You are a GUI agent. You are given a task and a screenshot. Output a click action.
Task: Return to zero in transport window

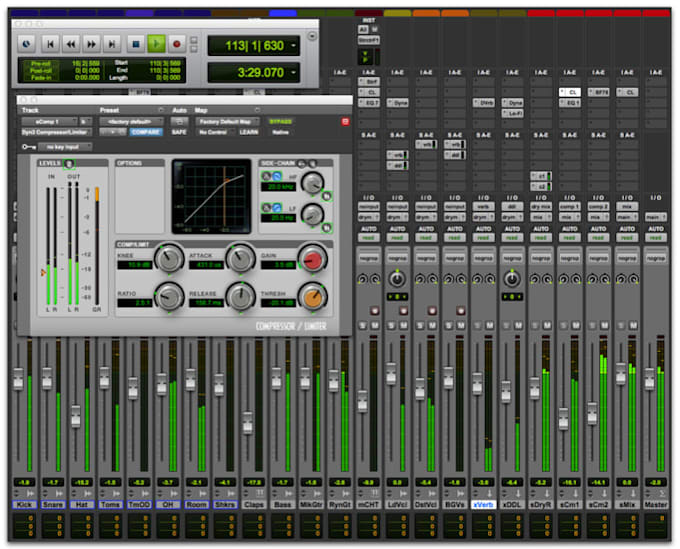pyautogui.click(x=50, y=44)
